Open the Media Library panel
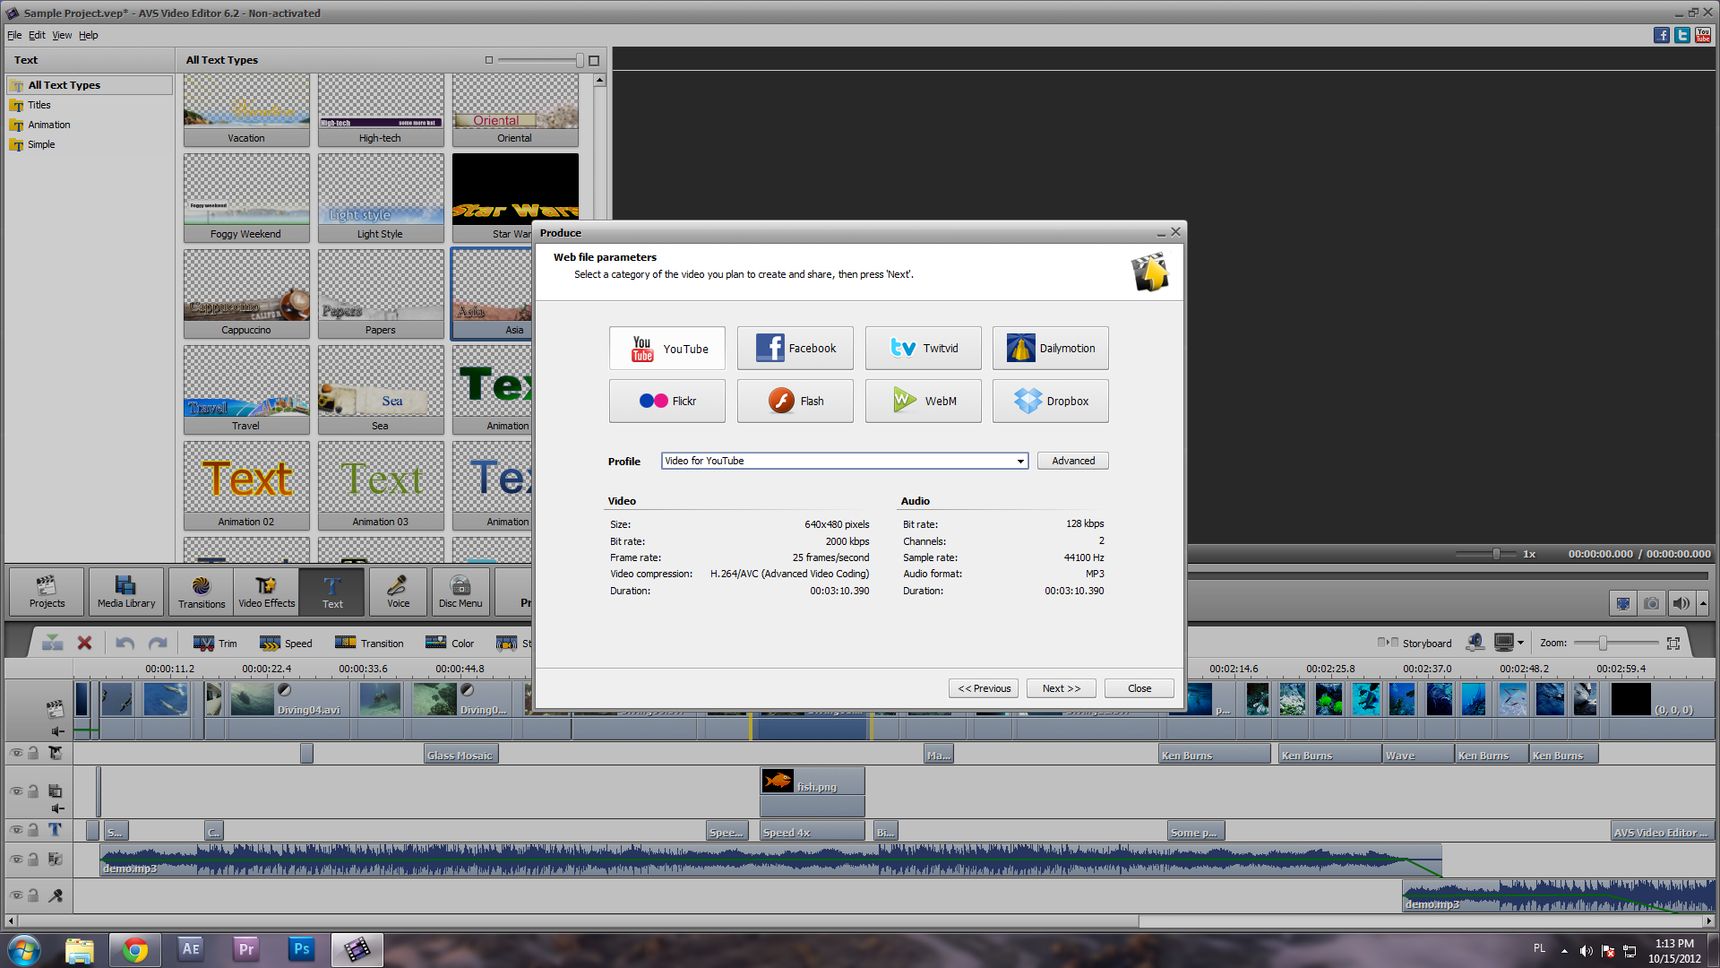The image size is (1720, 968). pos(126,591)
